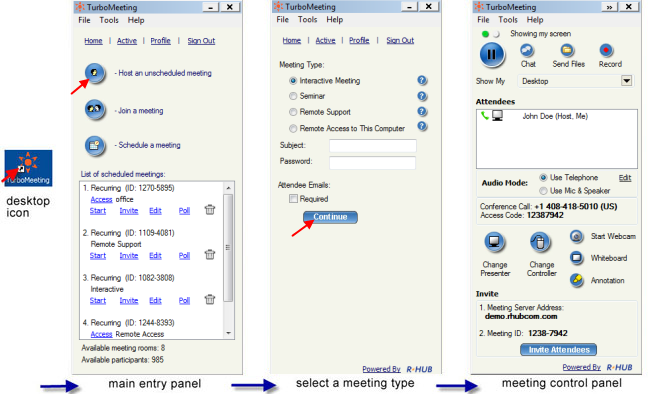The image size is (650, 394).
Task: Open the TurboMeeting desktop icon
Action: [28, 168]
